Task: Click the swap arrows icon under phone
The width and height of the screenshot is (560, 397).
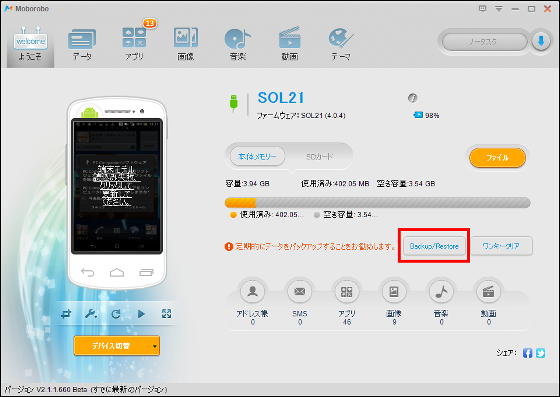Action: point(66,314)
